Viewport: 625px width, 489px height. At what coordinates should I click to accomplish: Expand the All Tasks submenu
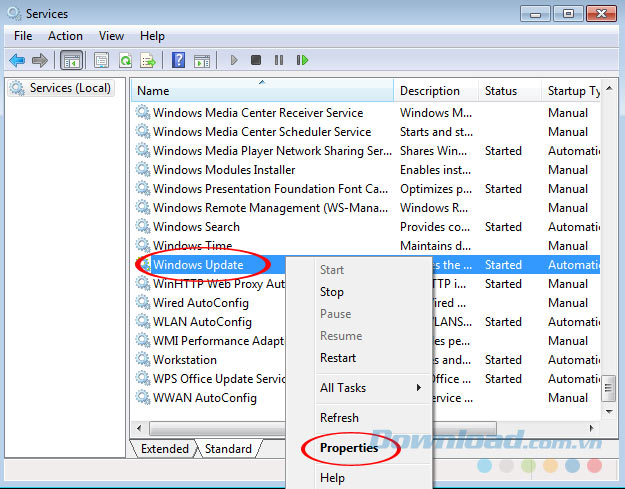click(359, 387)
